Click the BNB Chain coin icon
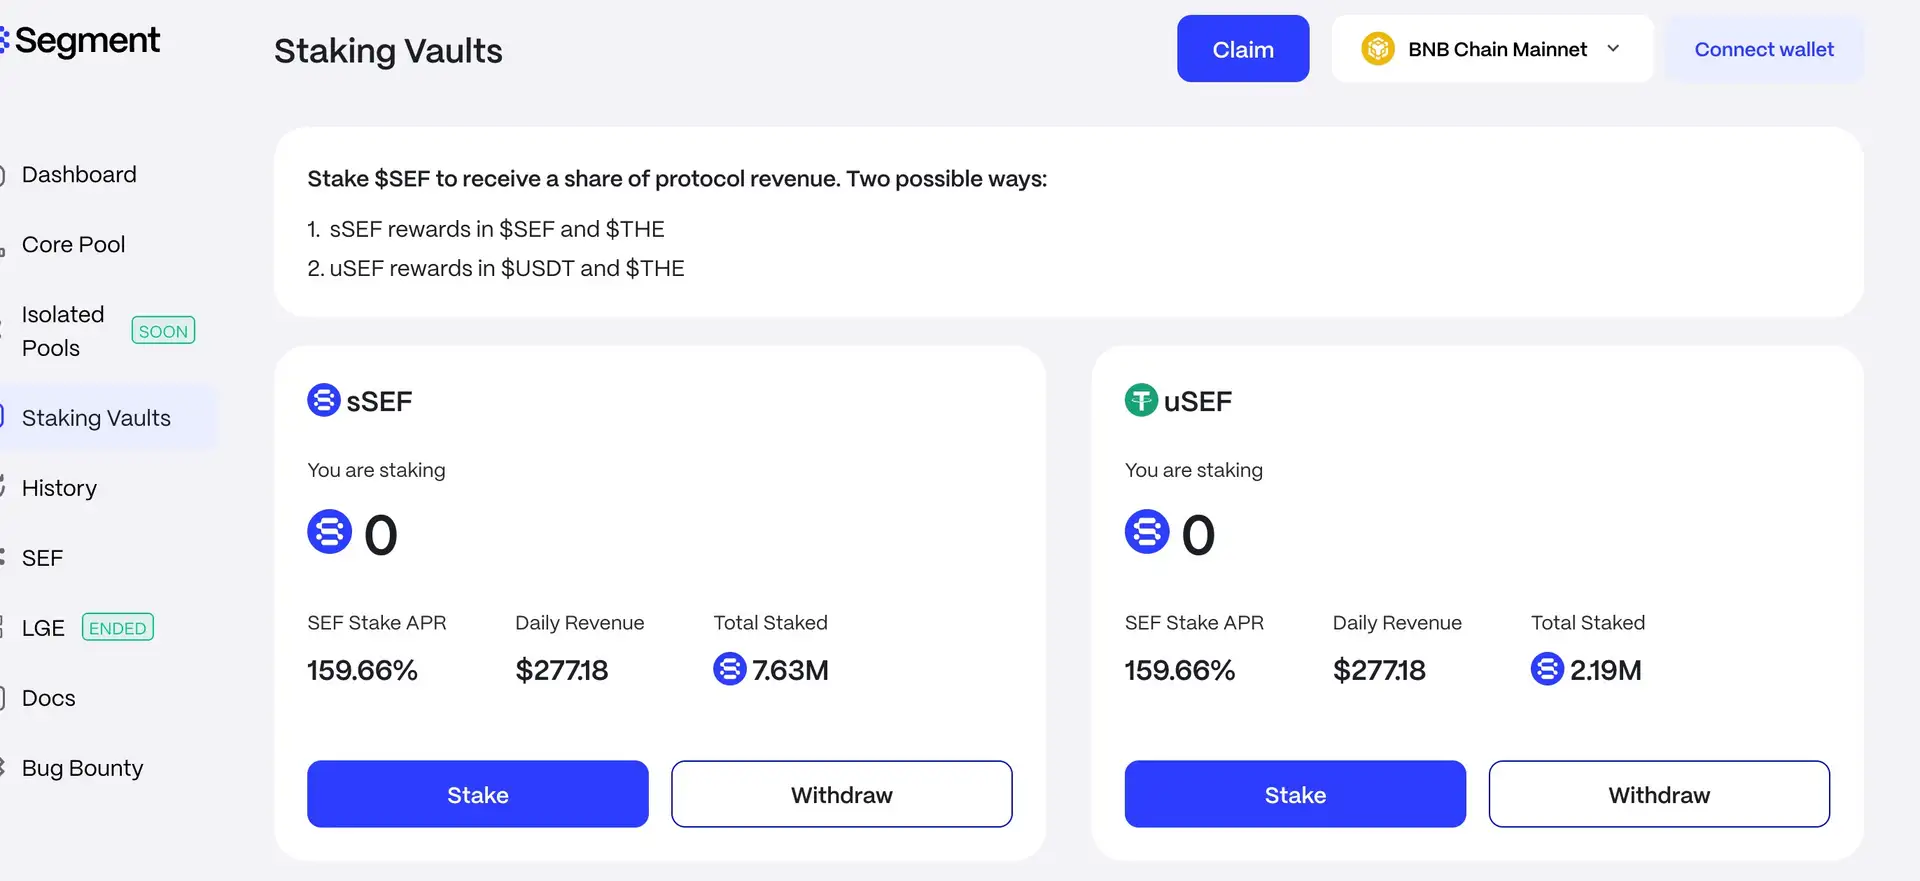 [1377, 49]
